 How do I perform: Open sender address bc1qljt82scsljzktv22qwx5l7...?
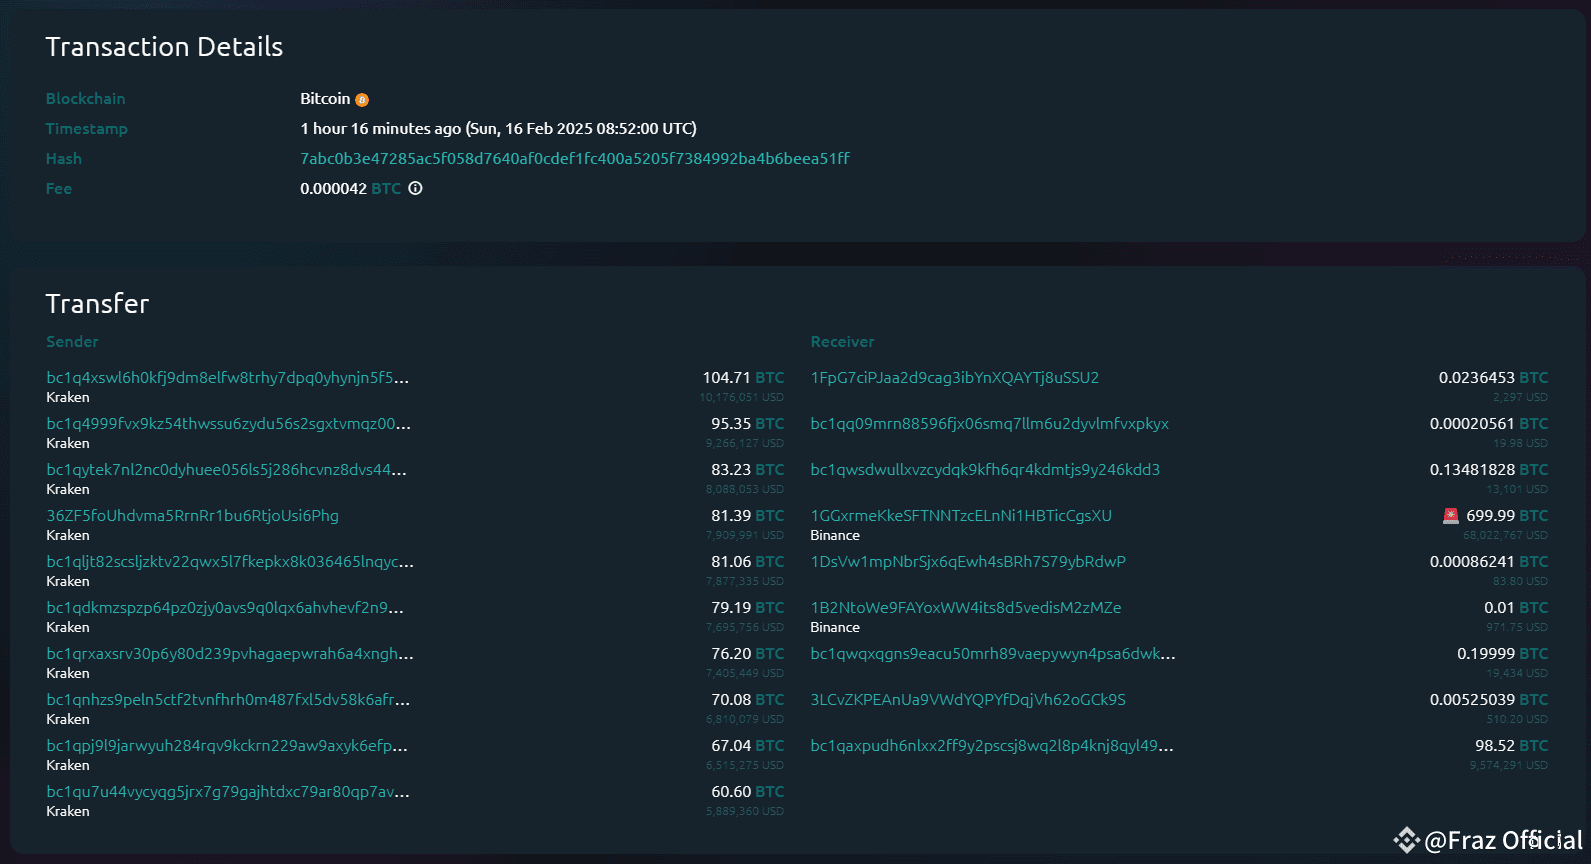click(230, 562)
